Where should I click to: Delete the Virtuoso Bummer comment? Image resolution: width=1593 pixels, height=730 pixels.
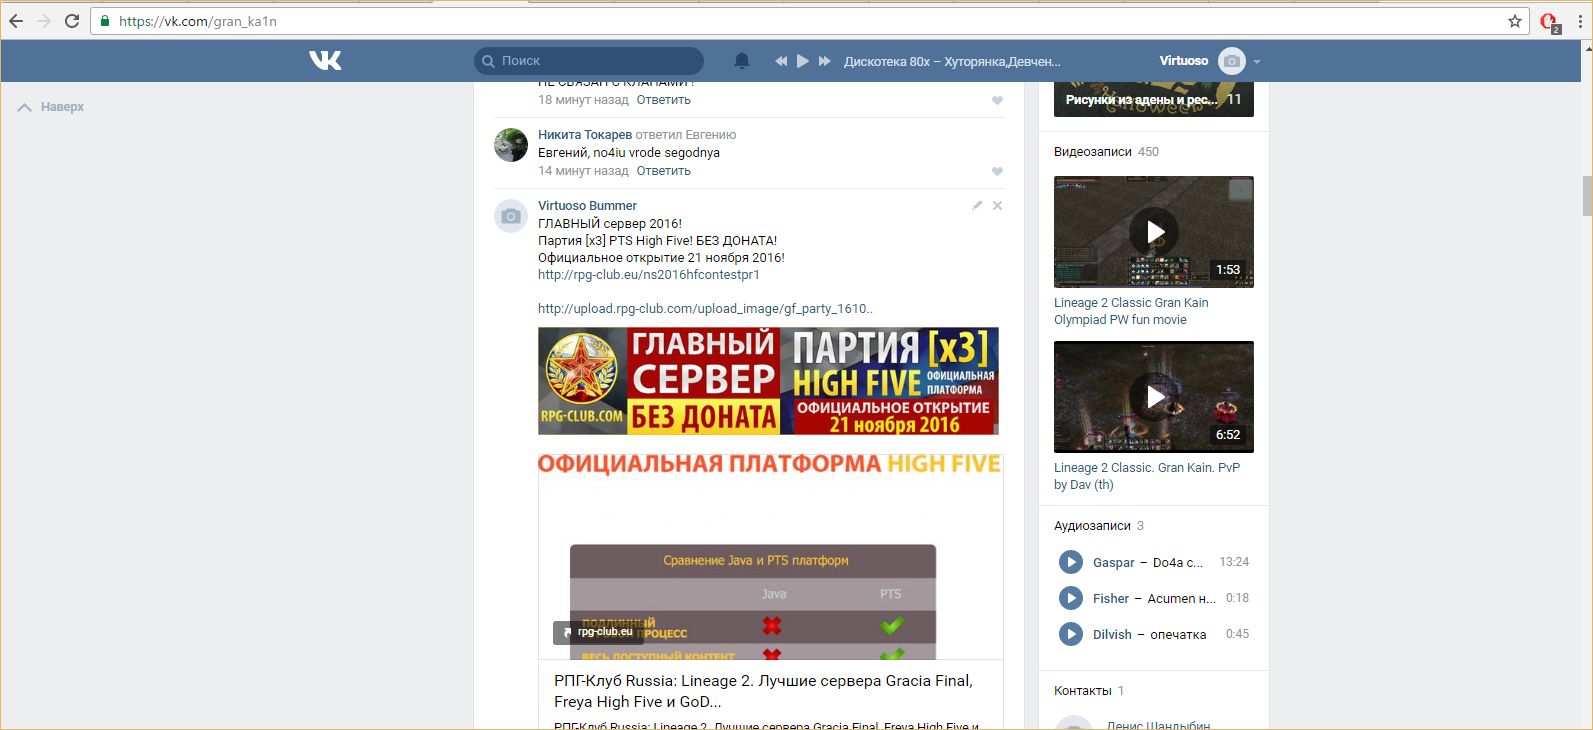coord(997,206)
